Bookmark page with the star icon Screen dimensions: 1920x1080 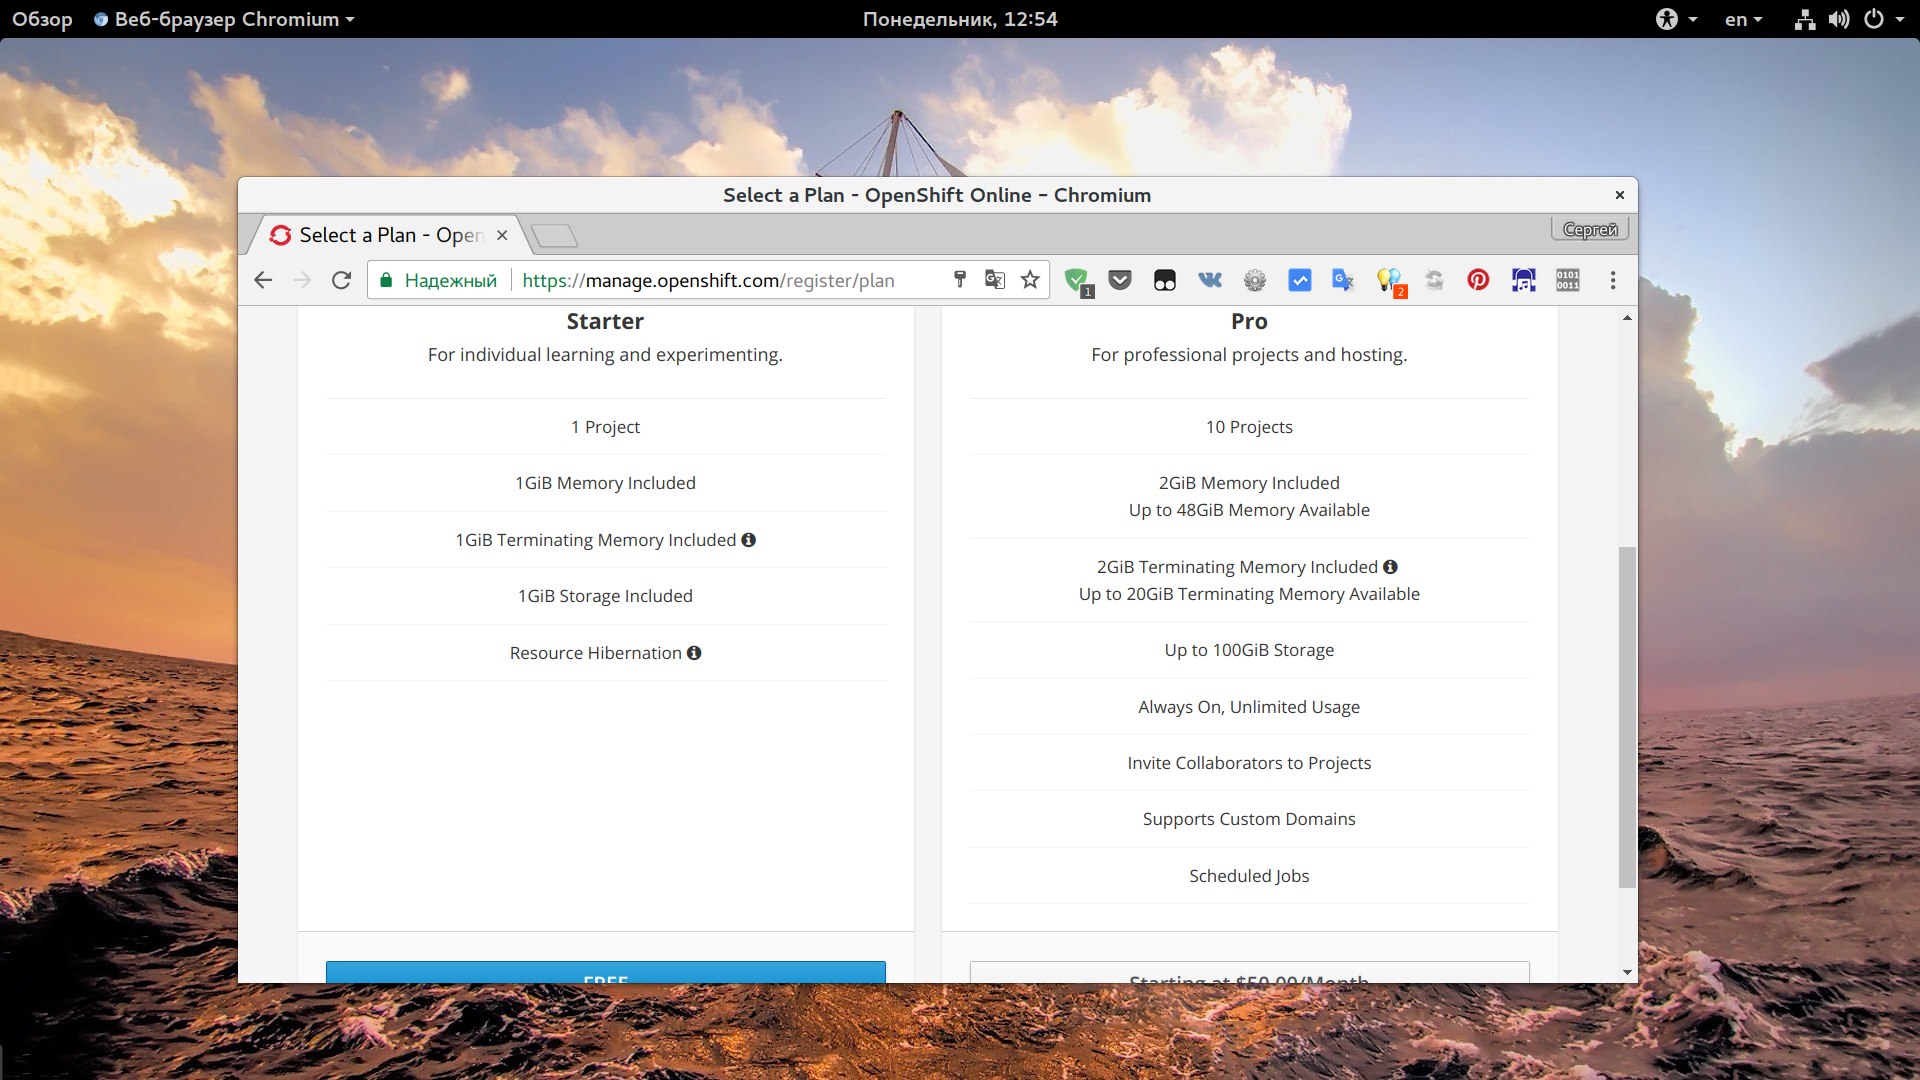[x=1030, y=280]
